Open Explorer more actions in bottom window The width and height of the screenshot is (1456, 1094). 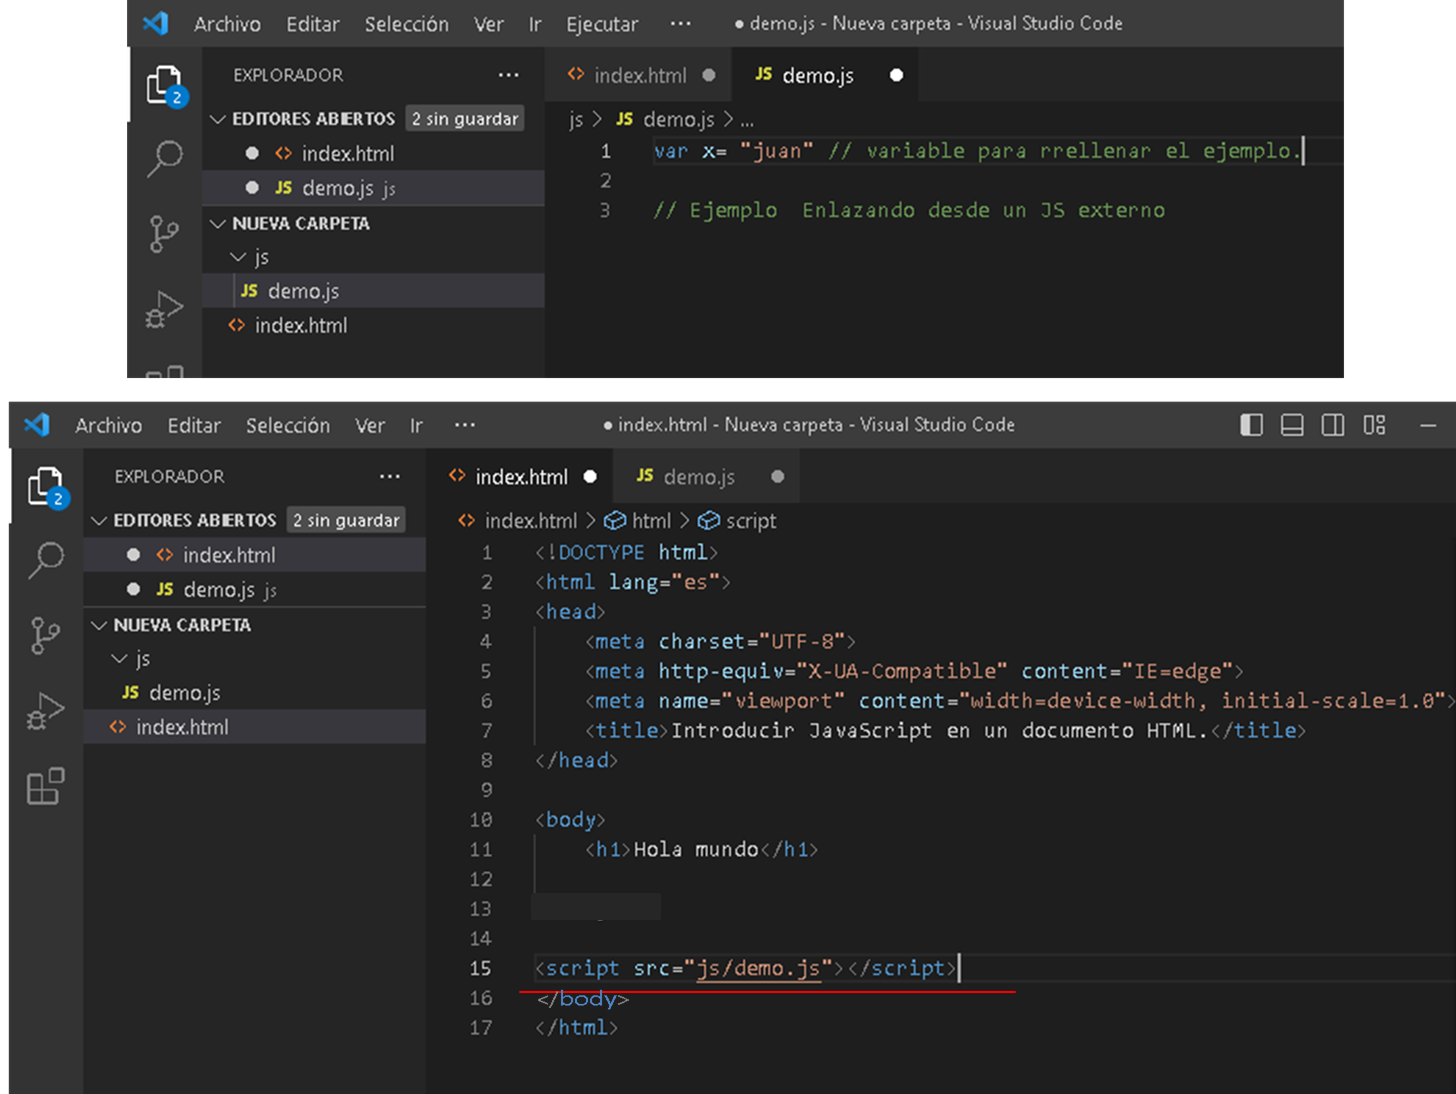click(x=390, y=476)
